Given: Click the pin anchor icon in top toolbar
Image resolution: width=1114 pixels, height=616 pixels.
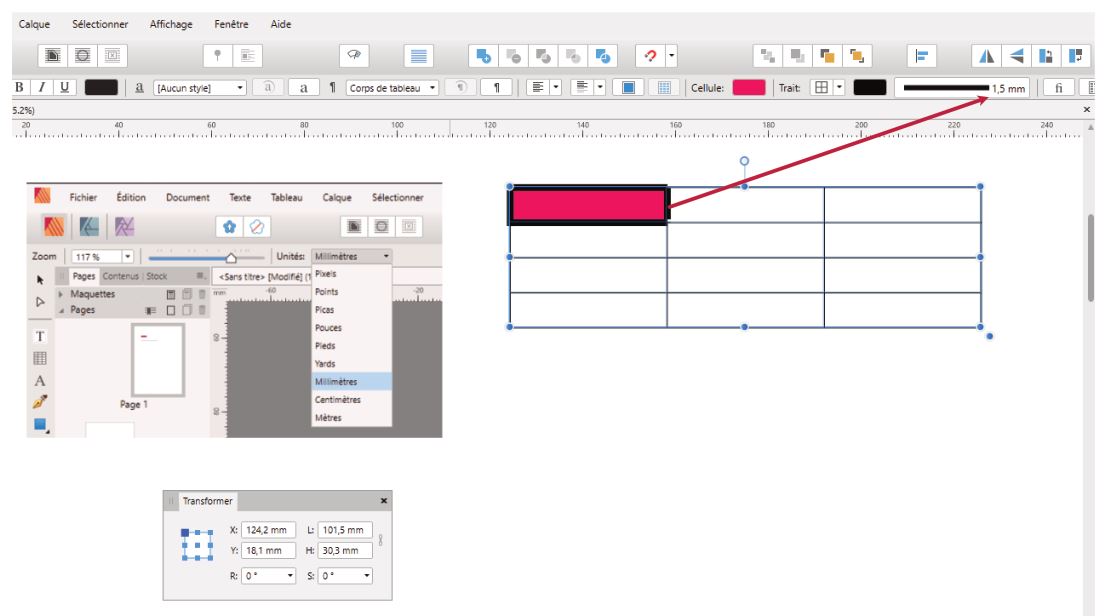Looking at the screenshot, I should tap(217, 55).
